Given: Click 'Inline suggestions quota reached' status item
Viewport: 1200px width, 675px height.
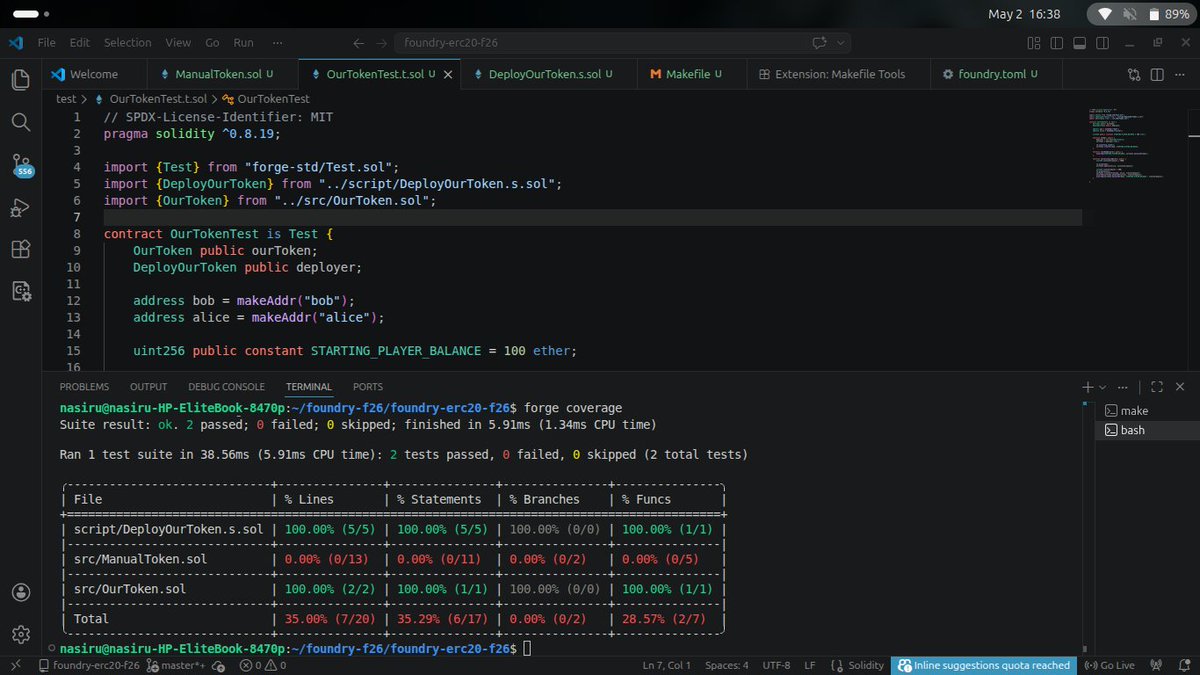Looking at the screenshot, I should [984, 665].
